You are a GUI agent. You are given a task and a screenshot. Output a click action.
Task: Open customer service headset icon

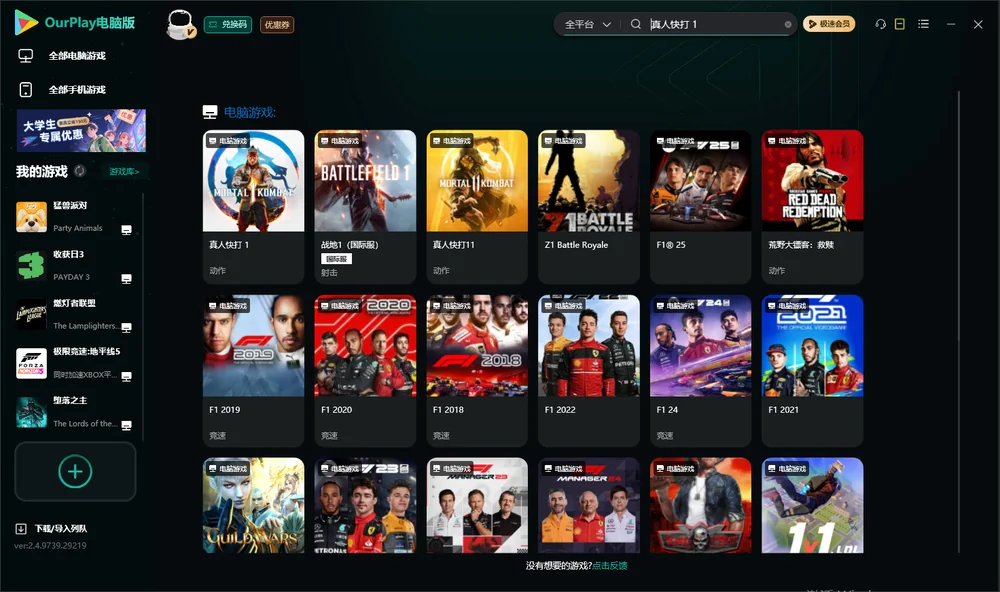(x=881, y=24)
